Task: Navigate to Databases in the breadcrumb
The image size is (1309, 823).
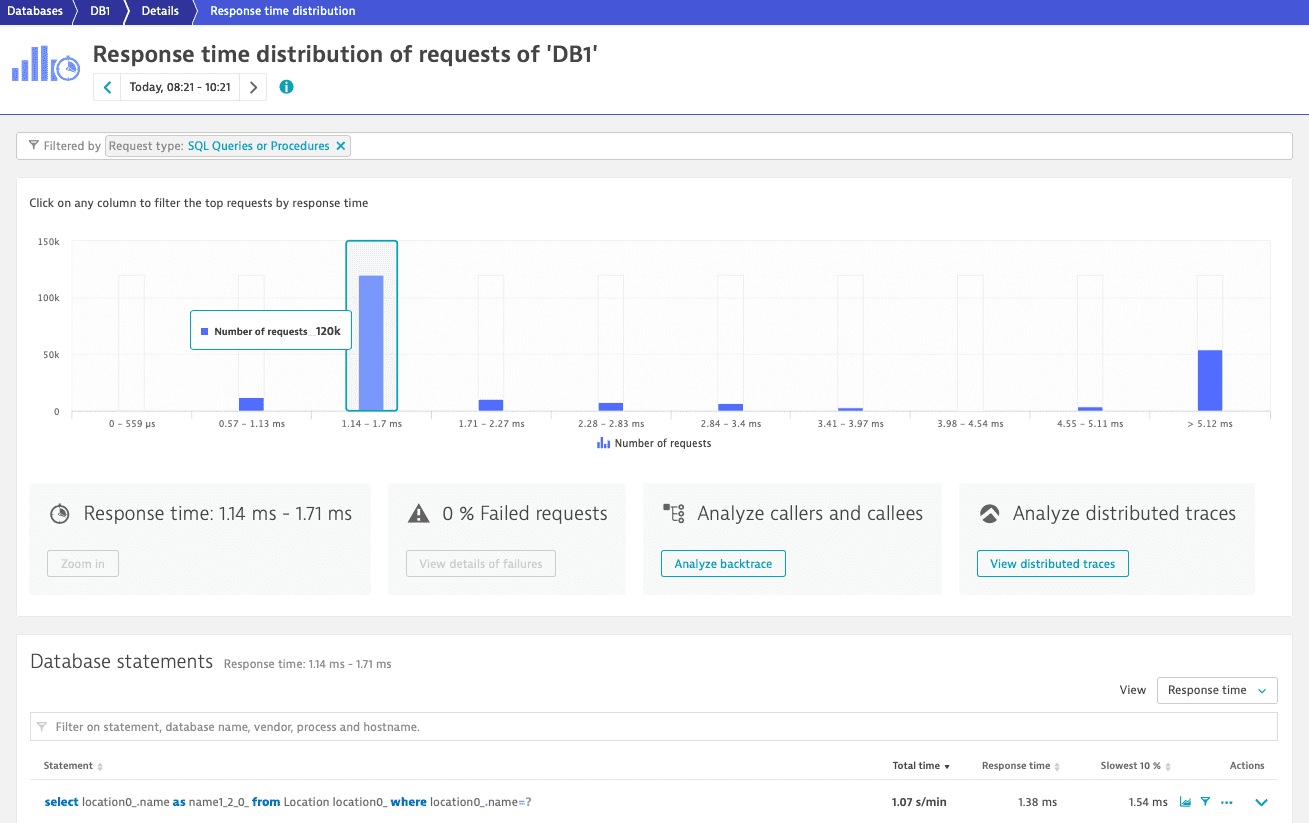Action: (35, 11)
